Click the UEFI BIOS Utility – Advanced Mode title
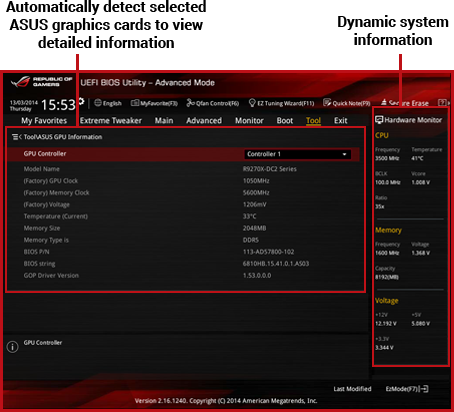This screenshot has height=412, width=454. [148, 83]
